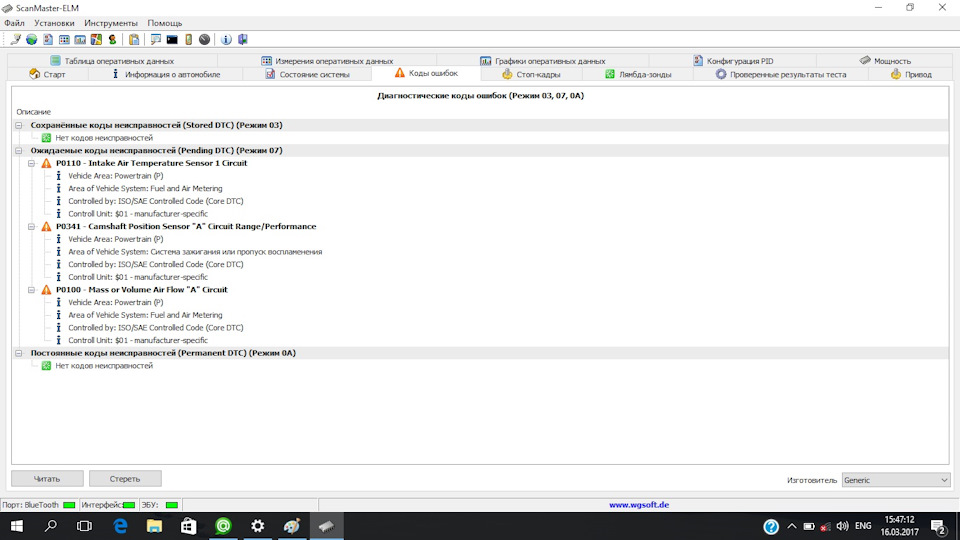Switch to Информация о автомобиле tab
The width and height of the screenshot is (960, 540).
(x=165, y=74)
